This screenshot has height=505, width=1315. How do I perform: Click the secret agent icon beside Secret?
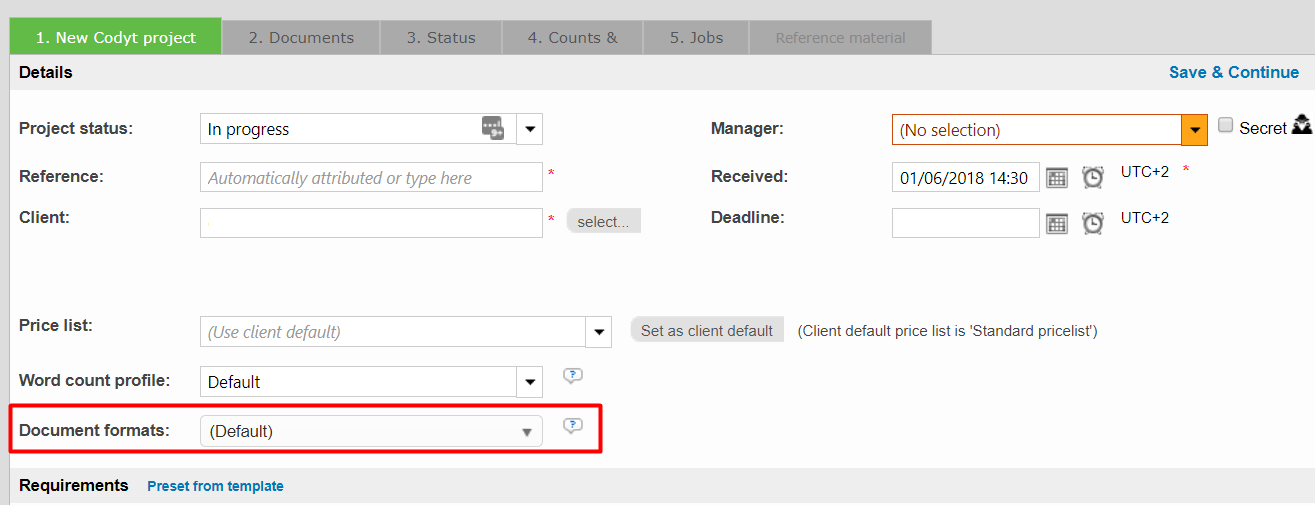1301,126
